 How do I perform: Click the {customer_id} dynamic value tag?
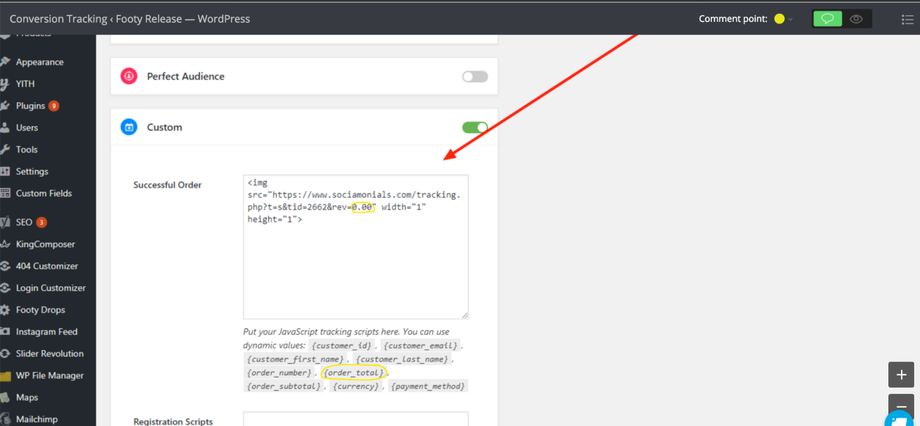click(x=342, y=344)
